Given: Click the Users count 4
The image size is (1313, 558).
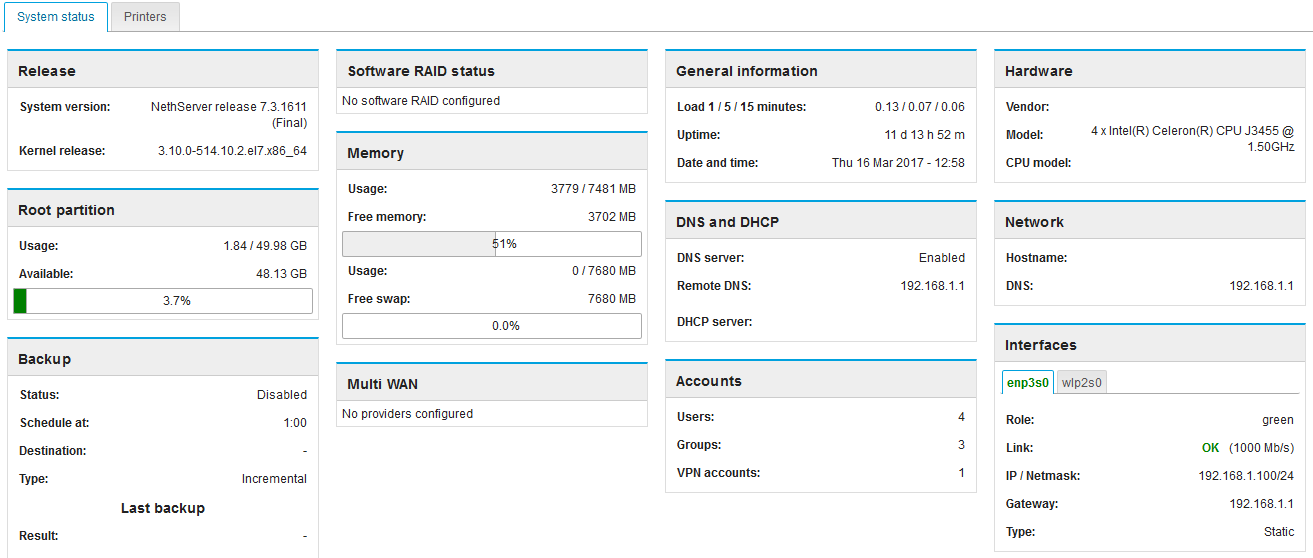Looking at the screenshot, I should pyautogui.click(x=961, y=417).
